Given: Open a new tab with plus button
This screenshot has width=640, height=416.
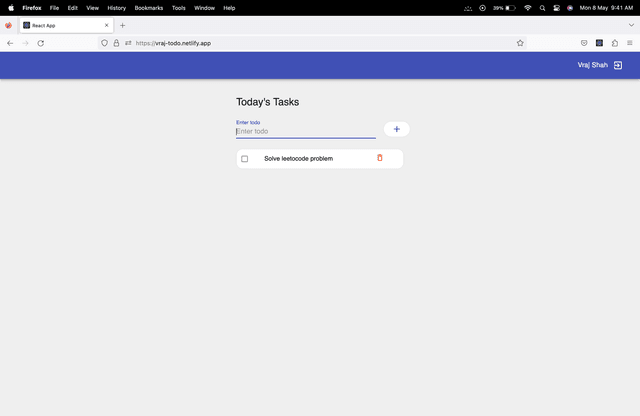Looking at the screenshot, I should [123, 25].
